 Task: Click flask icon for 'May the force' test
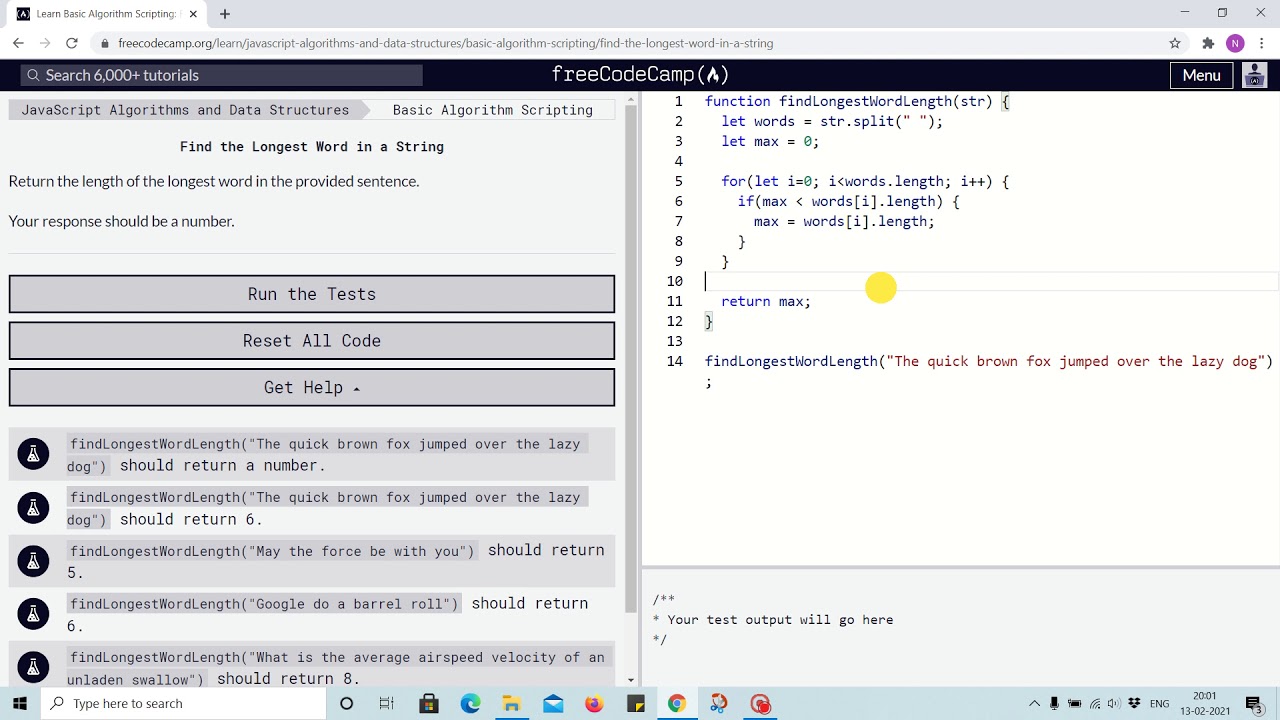[x=33, y=561]
